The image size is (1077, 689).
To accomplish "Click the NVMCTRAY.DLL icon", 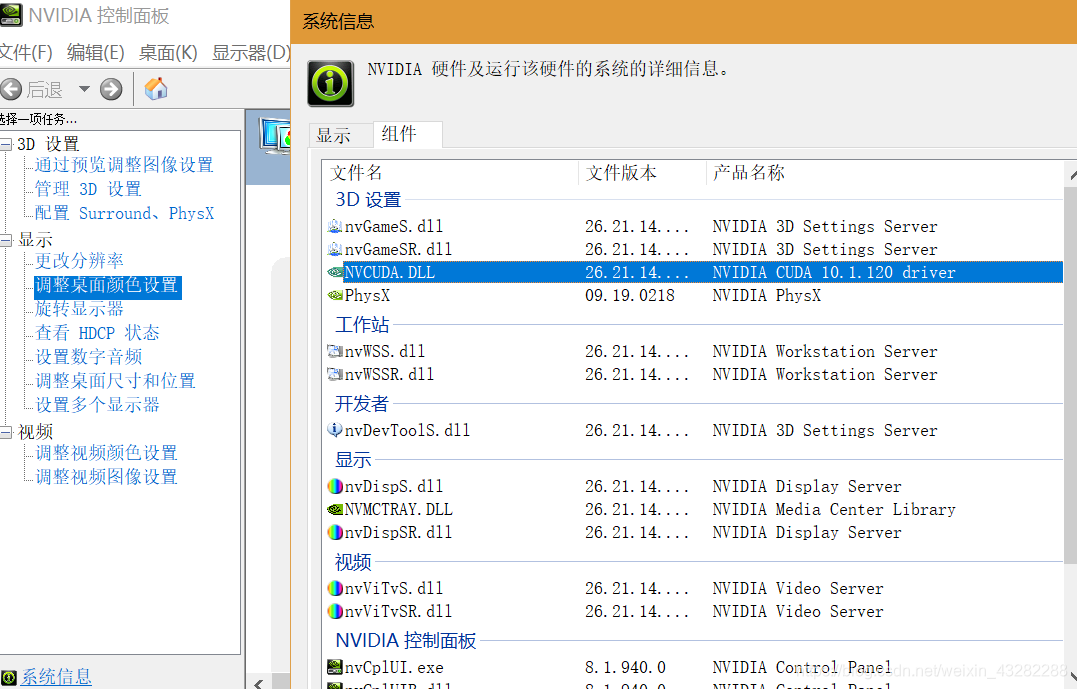I will [335, 509].
